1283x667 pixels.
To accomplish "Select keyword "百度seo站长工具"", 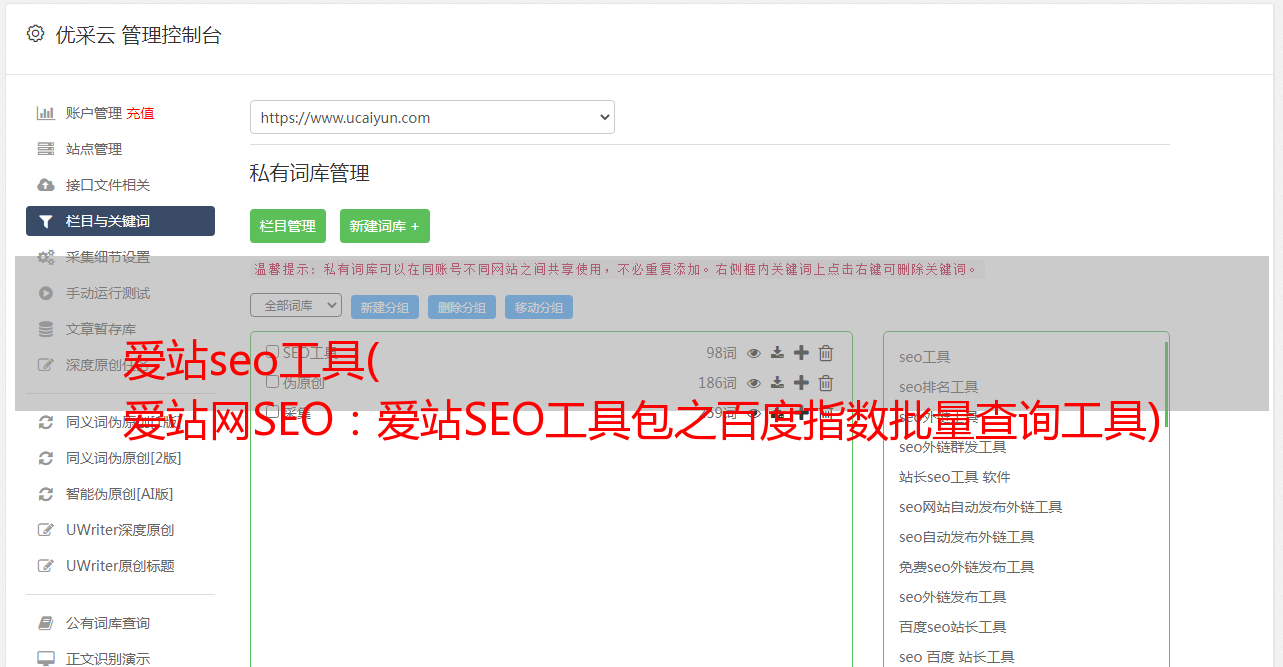I will 953,627.
